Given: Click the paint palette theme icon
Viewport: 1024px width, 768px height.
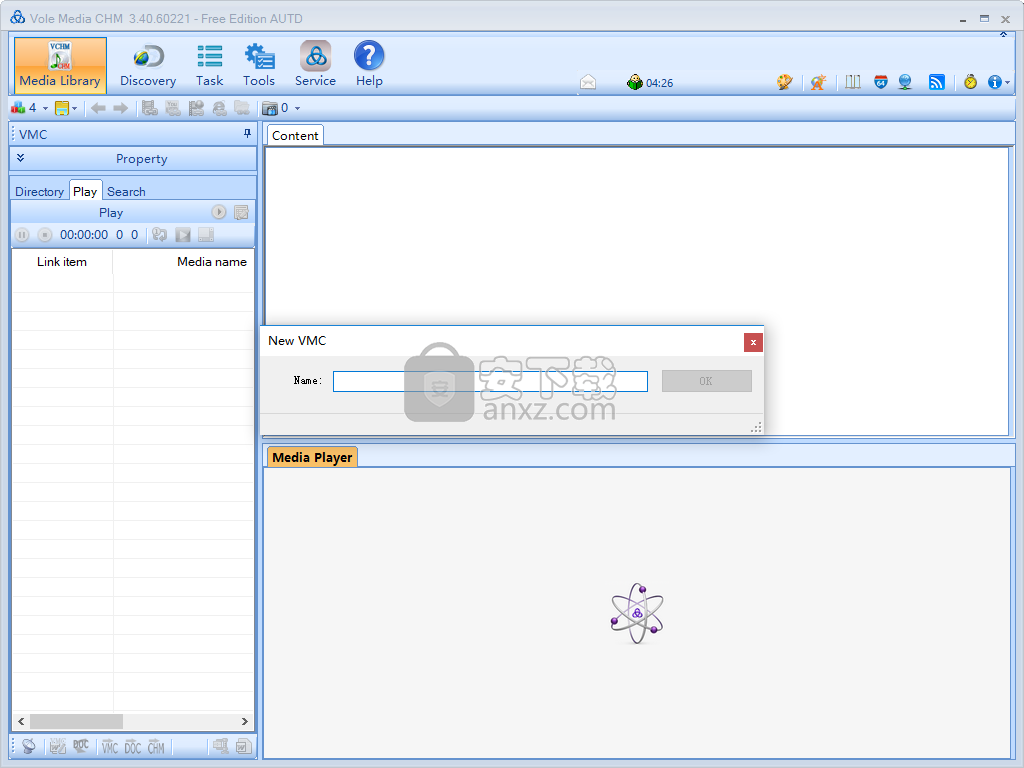Looking at the screenshot, I should point(785,83).
